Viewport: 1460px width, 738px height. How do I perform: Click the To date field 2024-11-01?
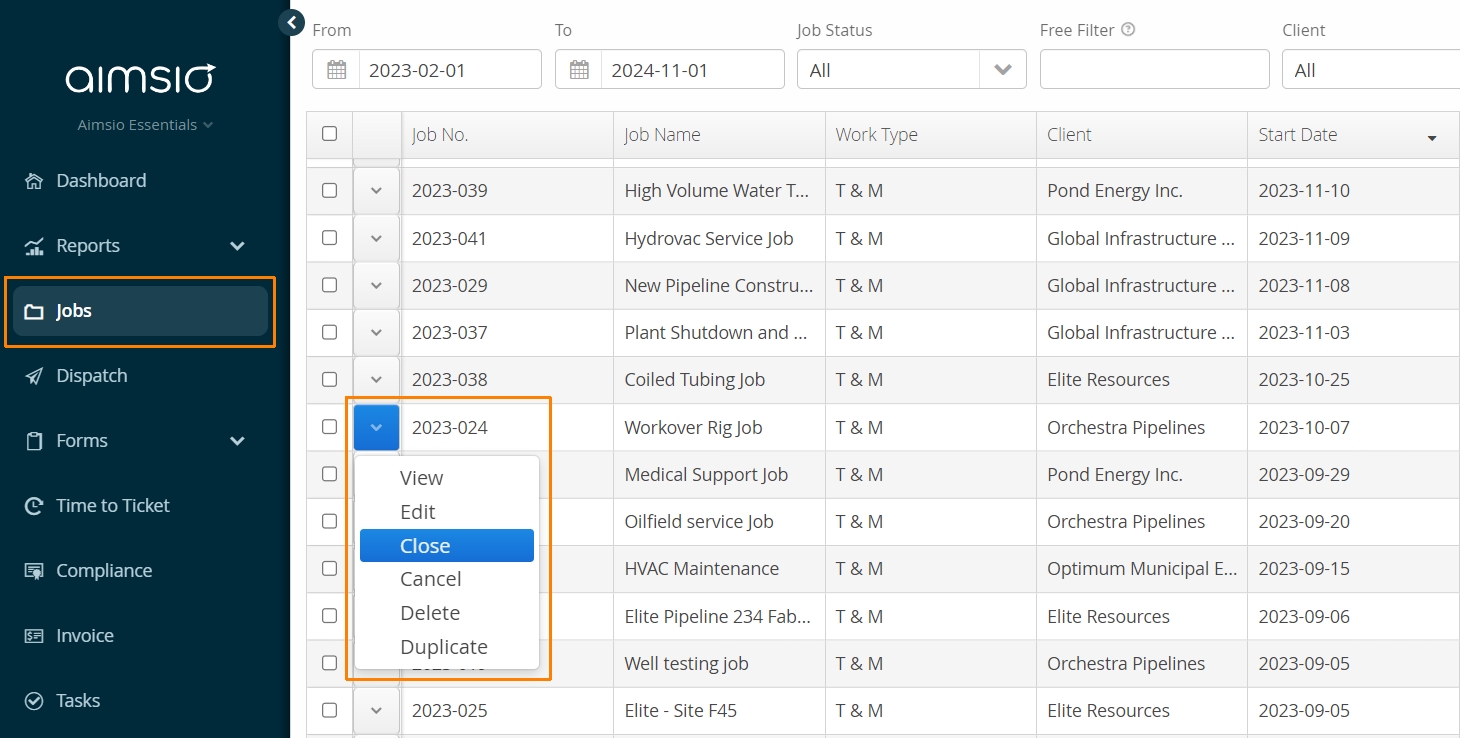point(692,70)
